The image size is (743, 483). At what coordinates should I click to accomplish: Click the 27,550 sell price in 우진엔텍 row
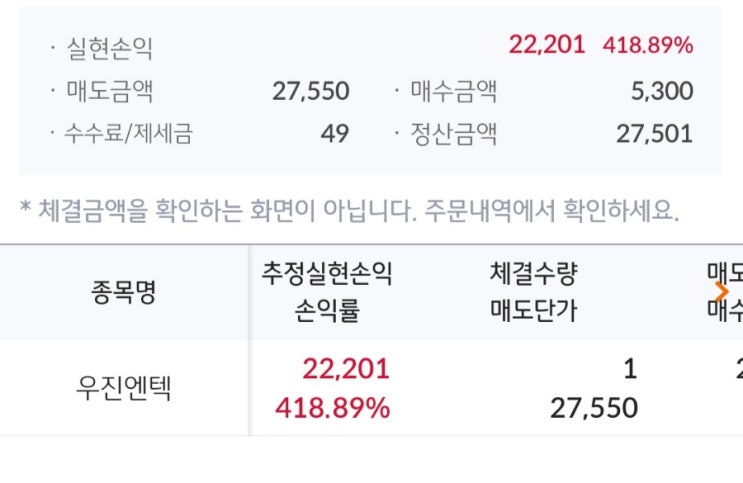[594, 408]
